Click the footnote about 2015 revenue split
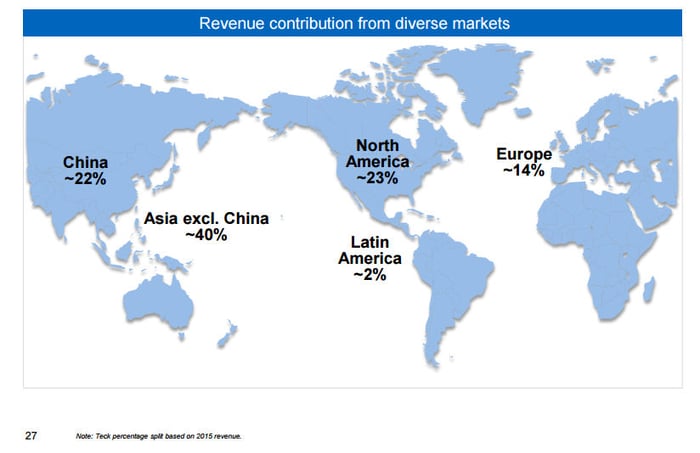The width and height of the screenshot is (700, 453). point(158,436)
